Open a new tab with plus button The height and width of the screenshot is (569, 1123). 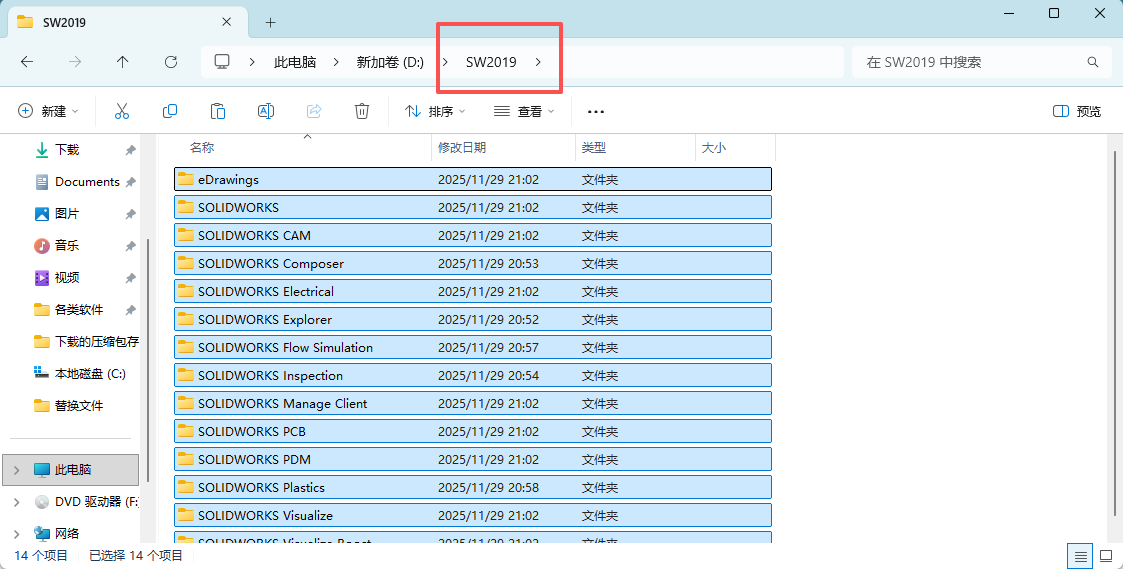tap(270, 22)
